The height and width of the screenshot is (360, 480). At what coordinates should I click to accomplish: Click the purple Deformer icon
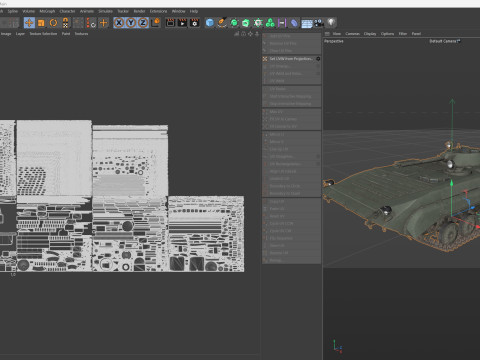point(294,23)
